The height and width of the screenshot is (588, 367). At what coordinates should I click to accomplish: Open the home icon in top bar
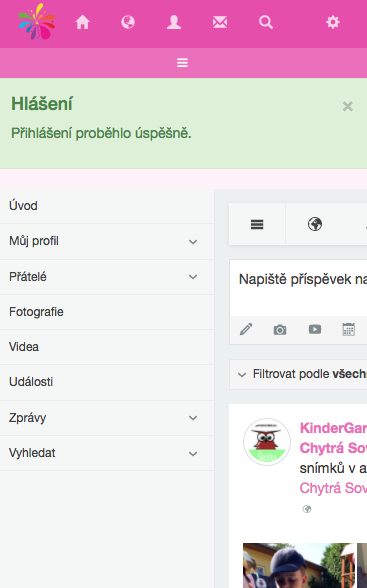(82, 22)
